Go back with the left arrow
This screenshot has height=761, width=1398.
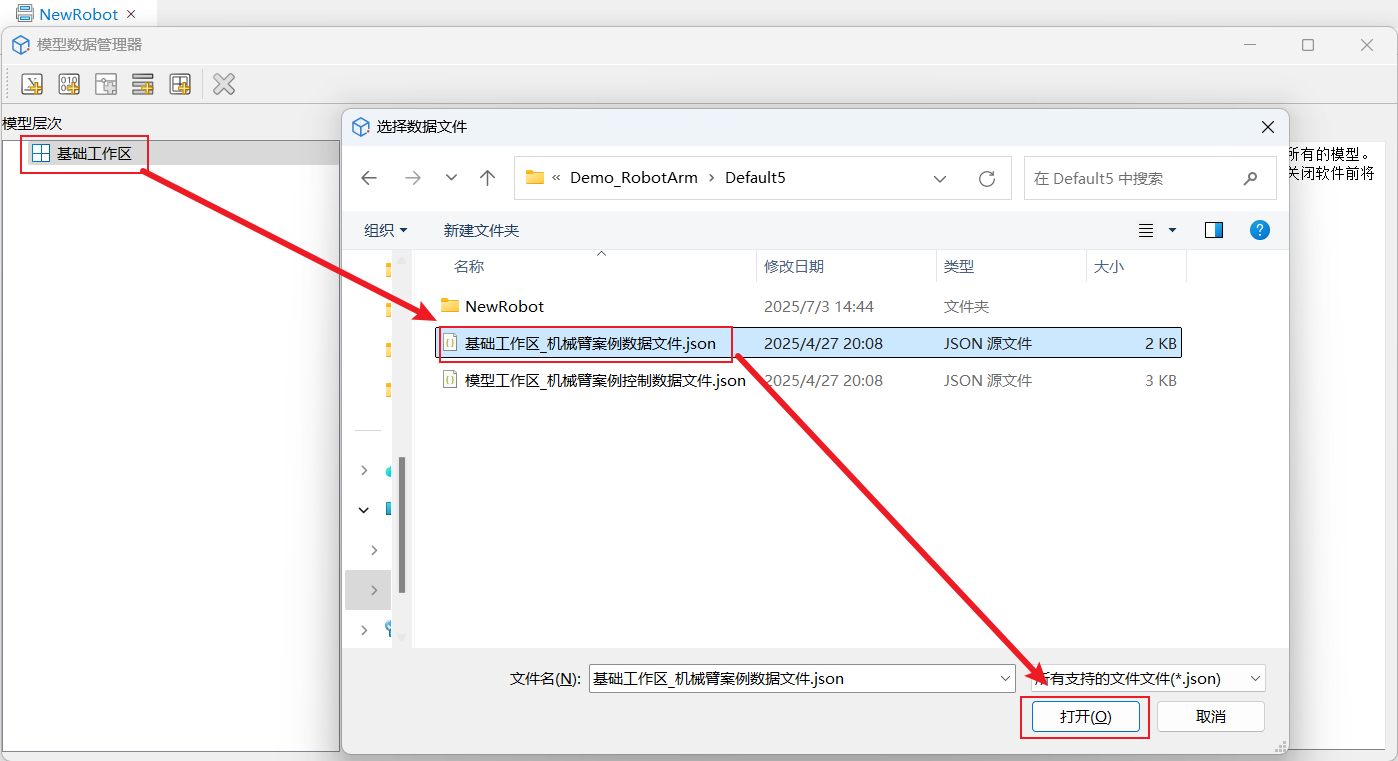click(369, 178)
